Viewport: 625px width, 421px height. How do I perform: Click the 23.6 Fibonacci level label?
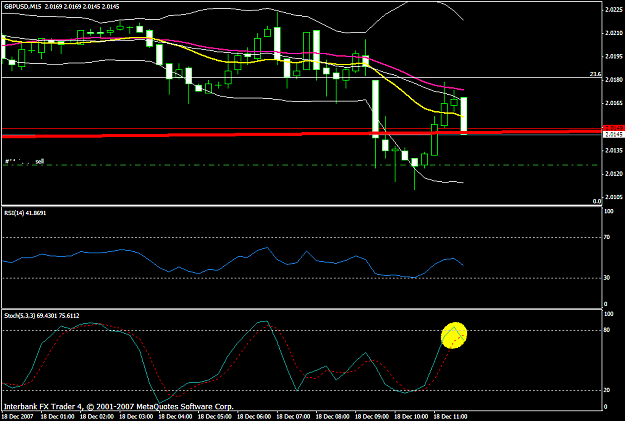coord(595,74)
